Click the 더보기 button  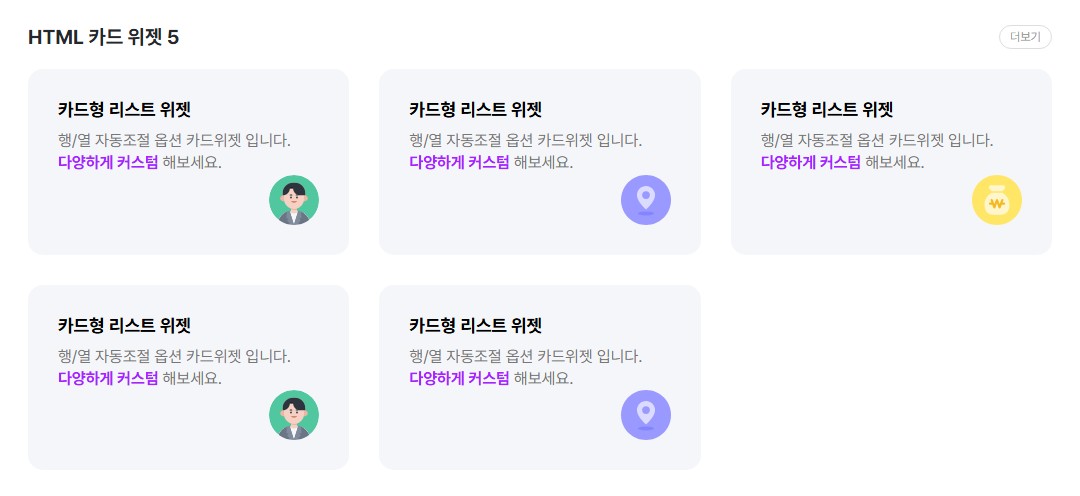pos(1025,37)
